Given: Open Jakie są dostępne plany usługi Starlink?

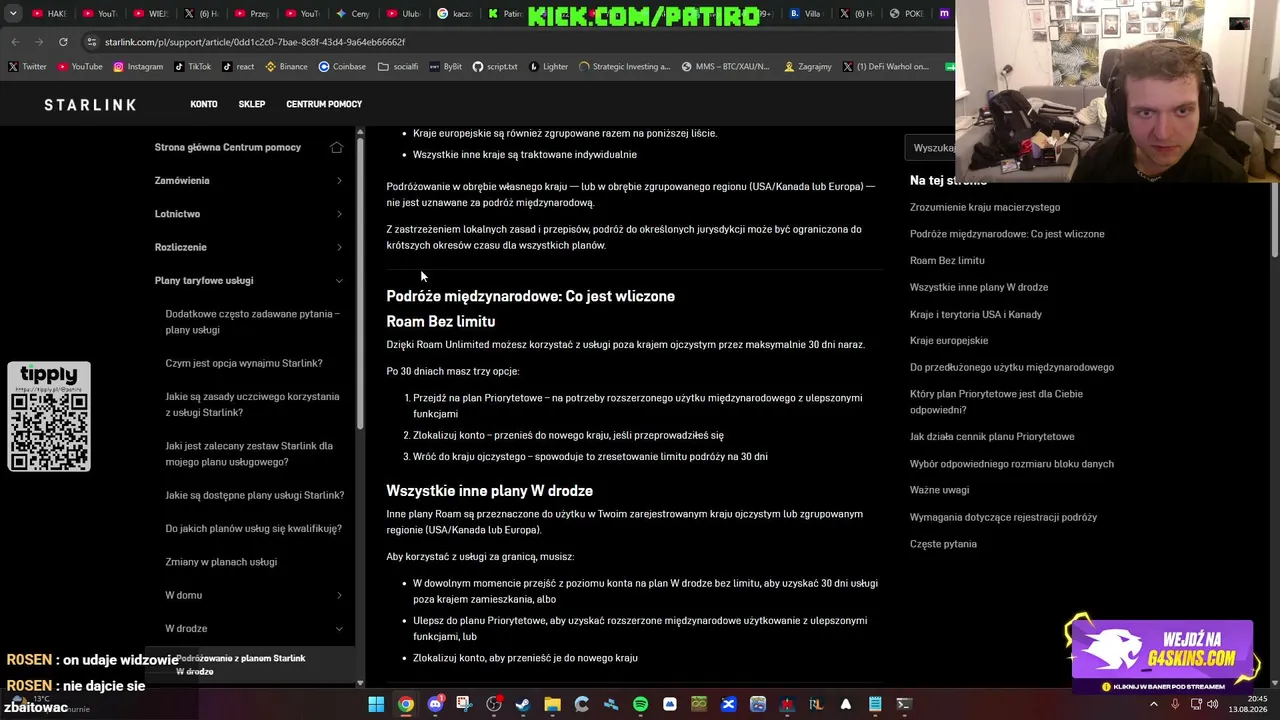Looking at the screenshot, I should click(x=255, y=495).
